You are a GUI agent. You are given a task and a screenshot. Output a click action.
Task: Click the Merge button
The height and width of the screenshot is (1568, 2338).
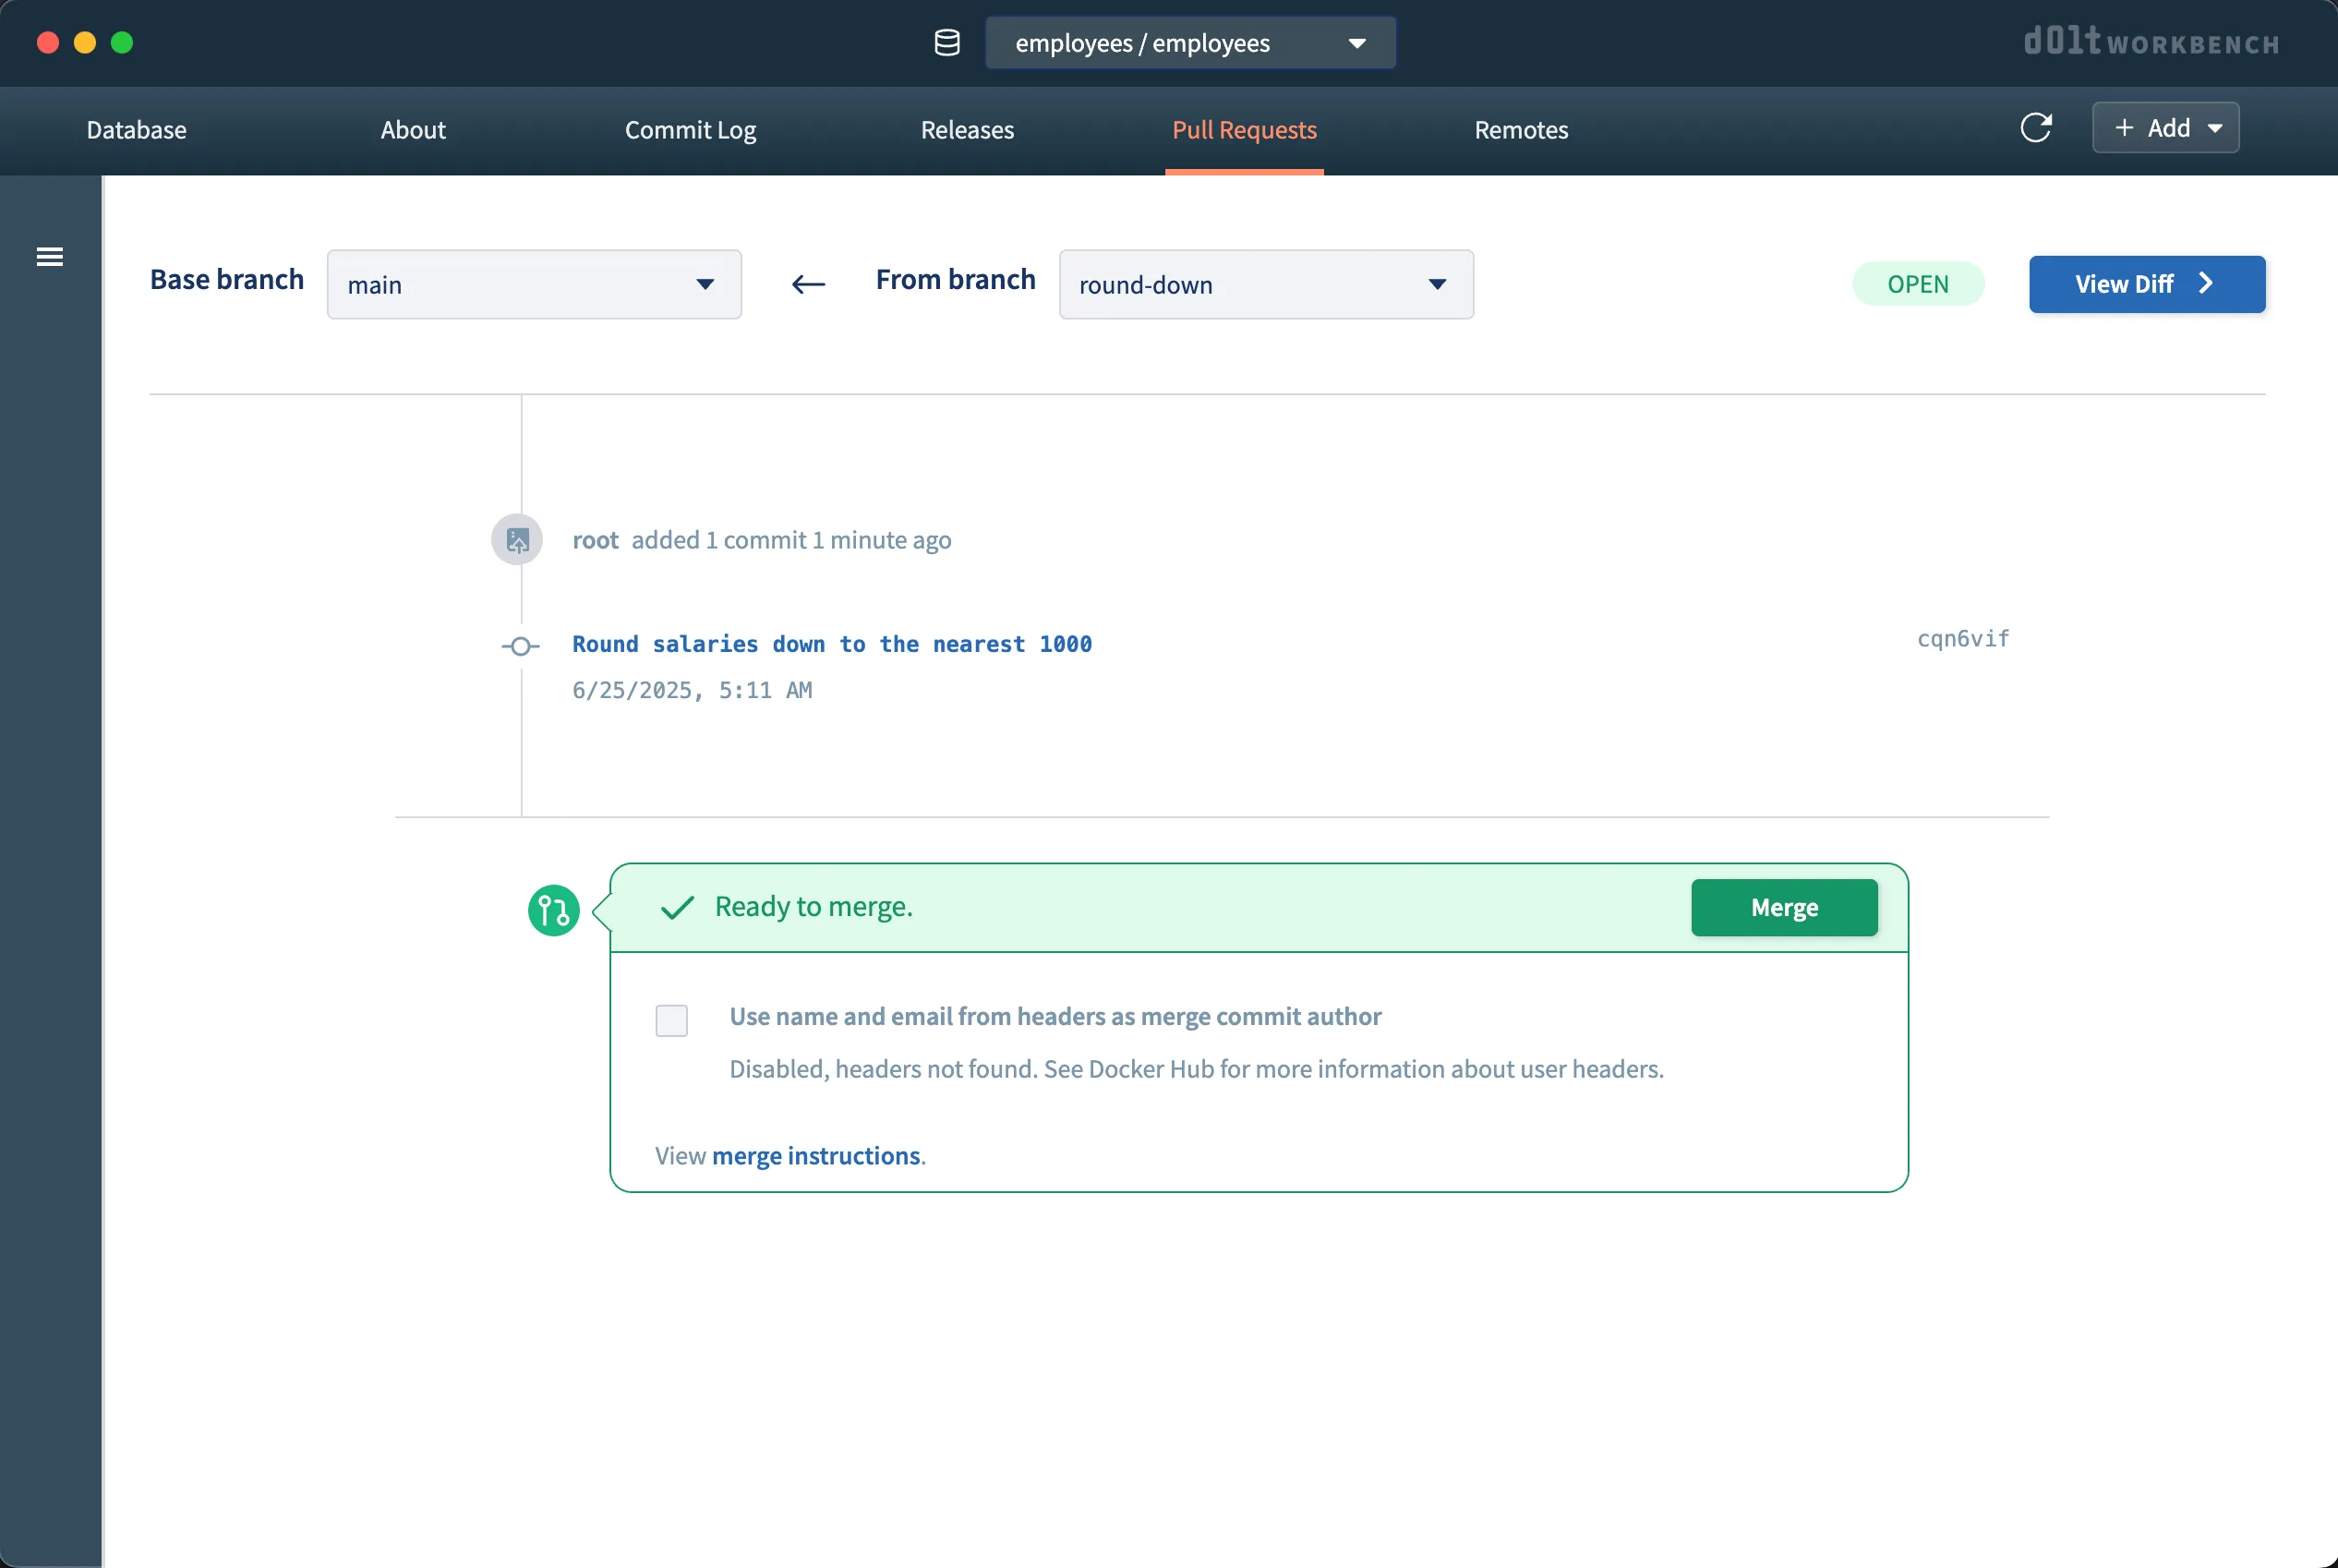1784,908
